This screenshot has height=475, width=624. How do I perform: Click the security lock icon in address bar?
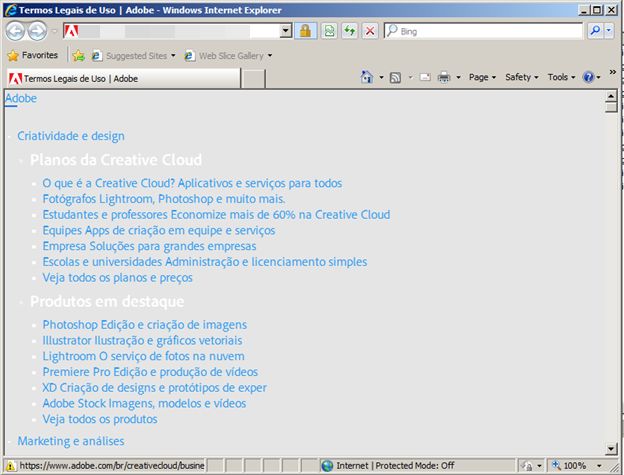coord(306,31)
